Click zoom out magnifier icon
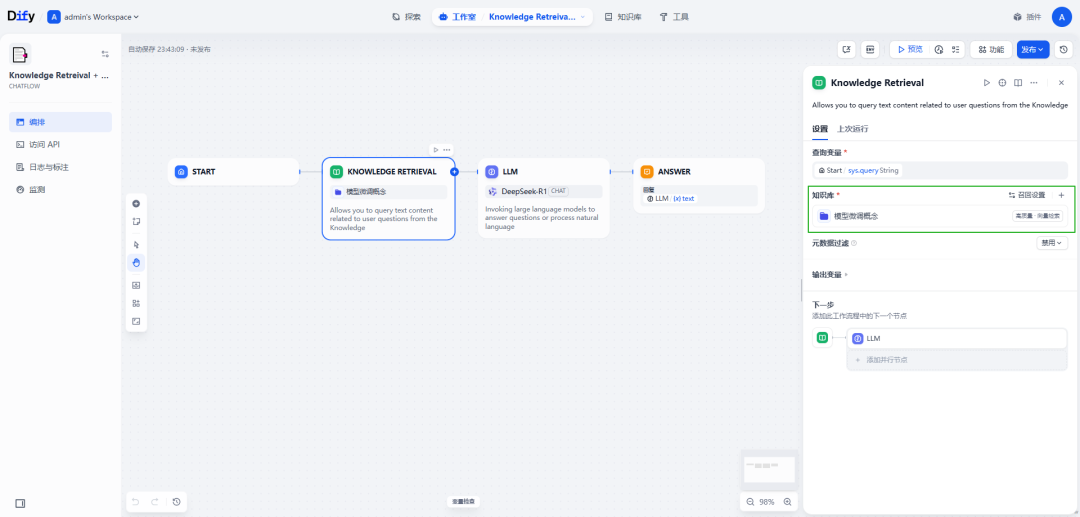The height and width of the screenshot is (517, 1080). pyautogui.click(x=750, y=501)
